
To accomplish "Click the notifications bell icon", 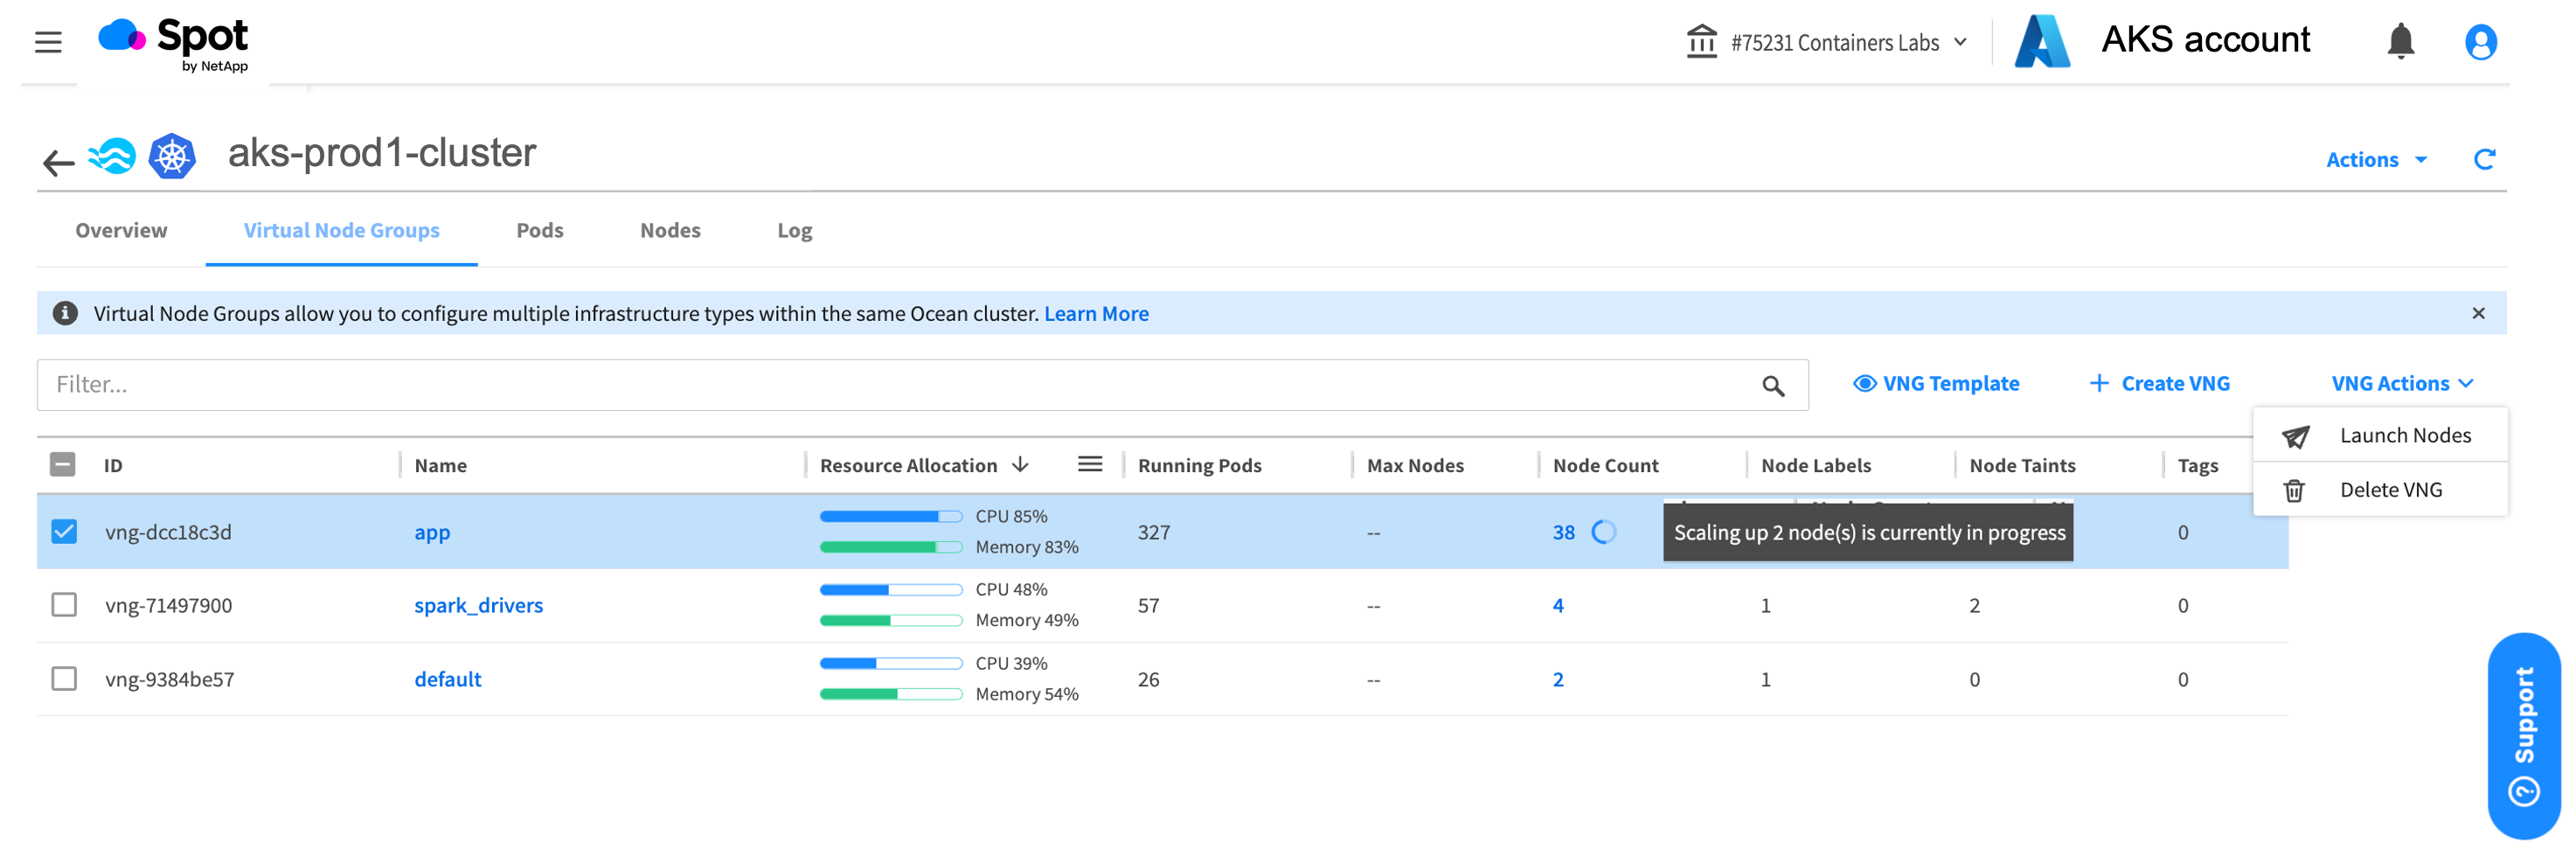I will coord(2400,42).
